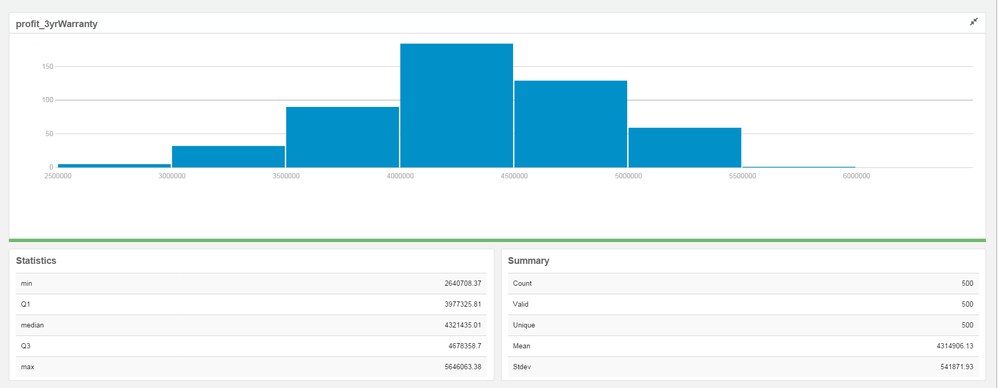Click the Valid row label
Viewport: 998px width, 388px height.
tap(521, 305)
